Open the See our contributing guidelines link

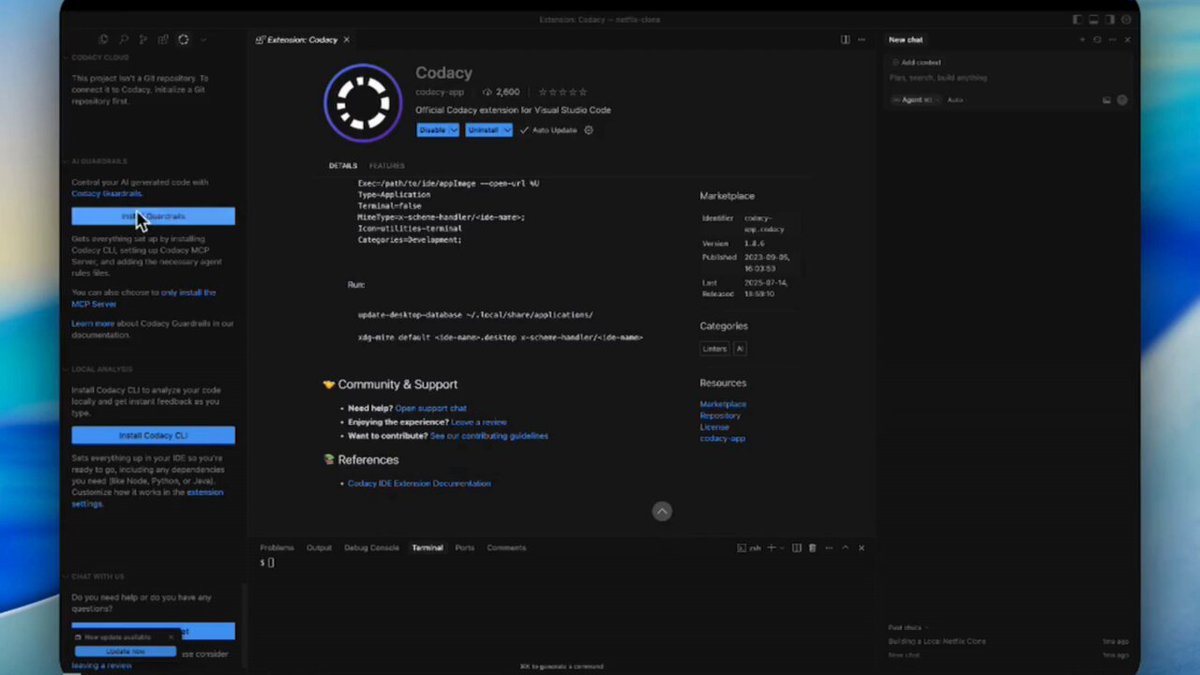tap(489, 436)
